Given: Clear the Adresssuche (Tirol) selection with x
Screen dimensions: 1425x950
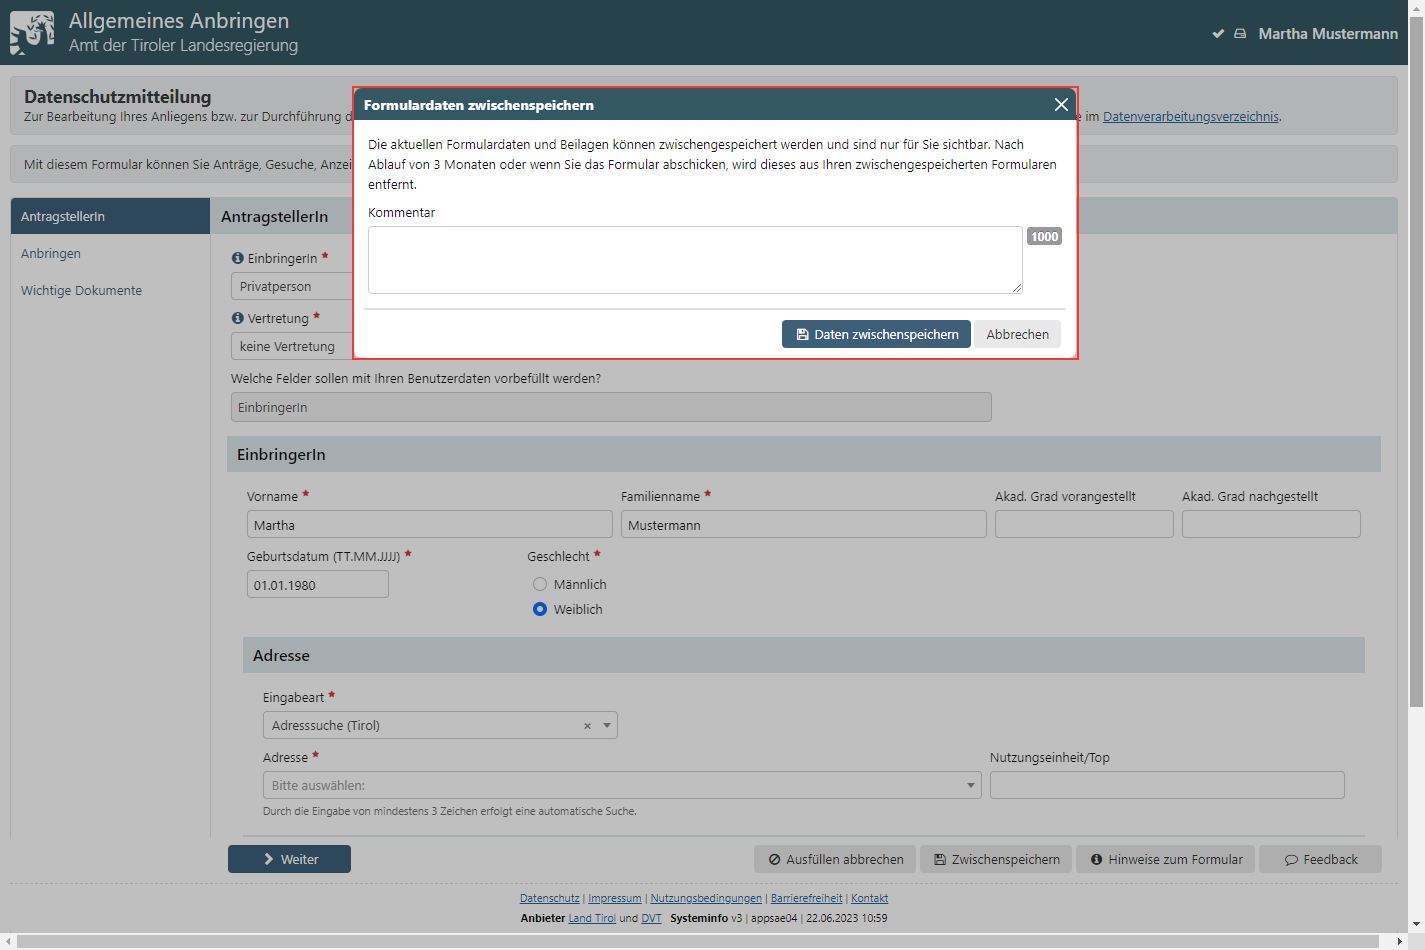Looking at the screenshot, I should point(587,726).
